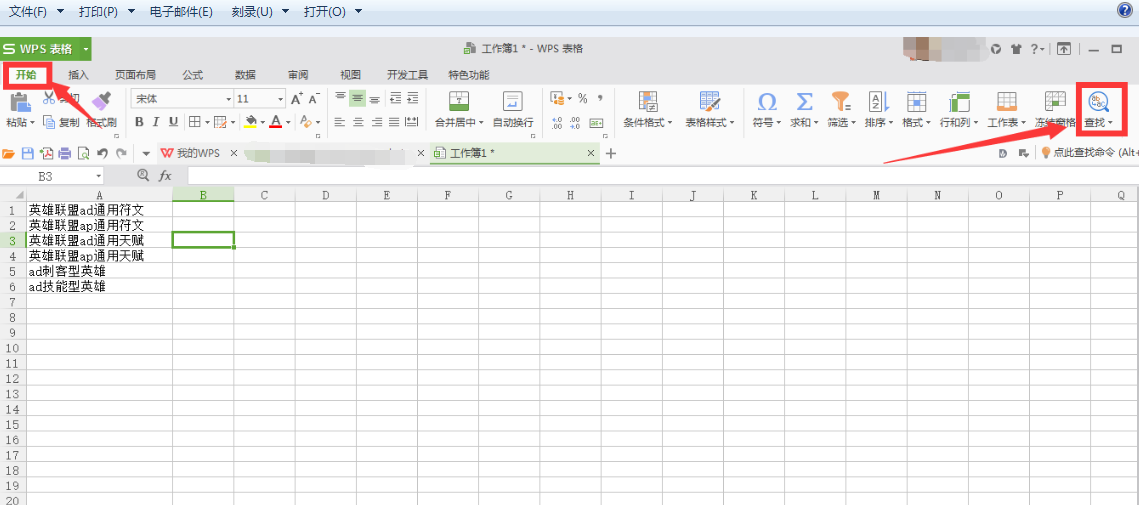The image size is (1139, 505).
Task: Click the AutoSum (求和) sigma icon
Action: tap(804, 101)
